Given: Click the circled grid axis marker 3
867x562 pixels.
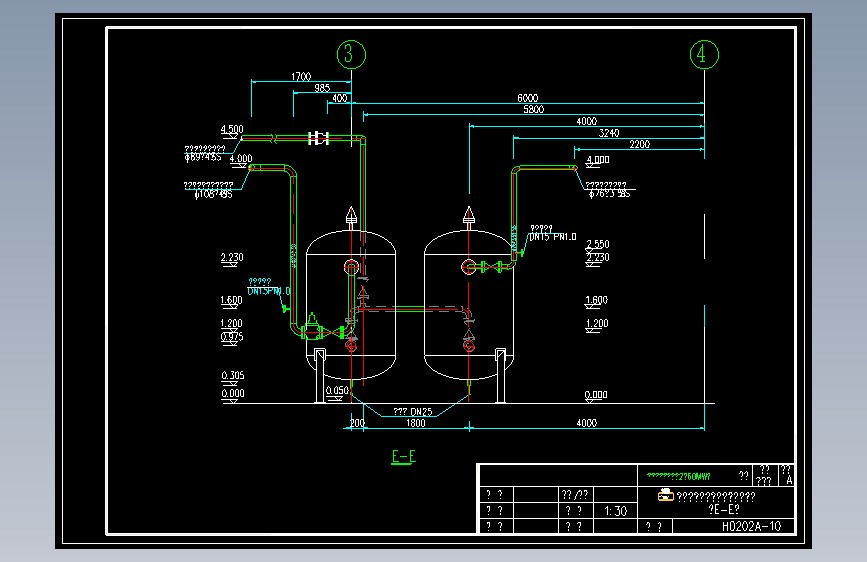Looking at the screenshot, I should [x=351, y=54].
